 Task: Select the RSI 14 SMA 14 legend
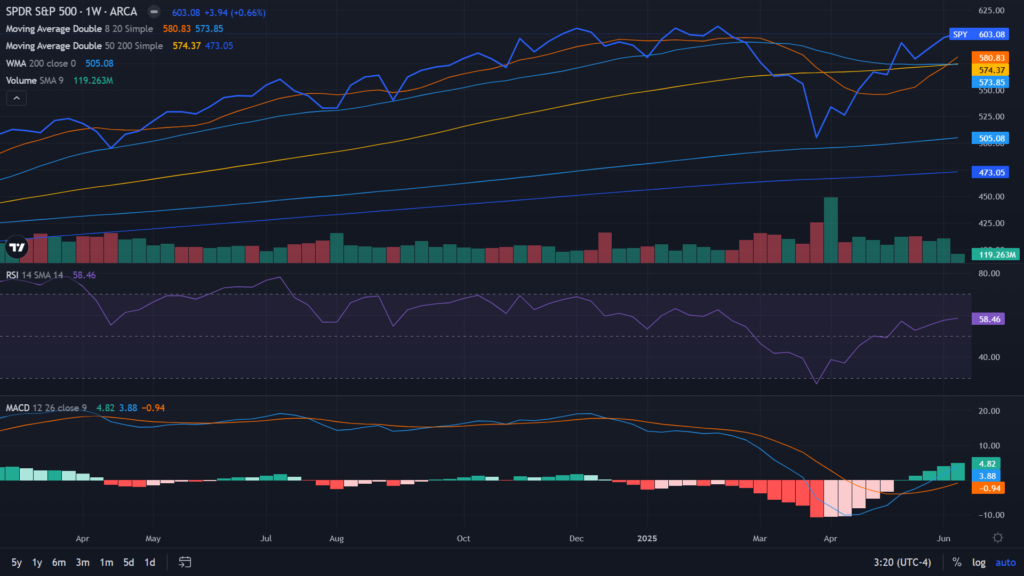(35, 275)
